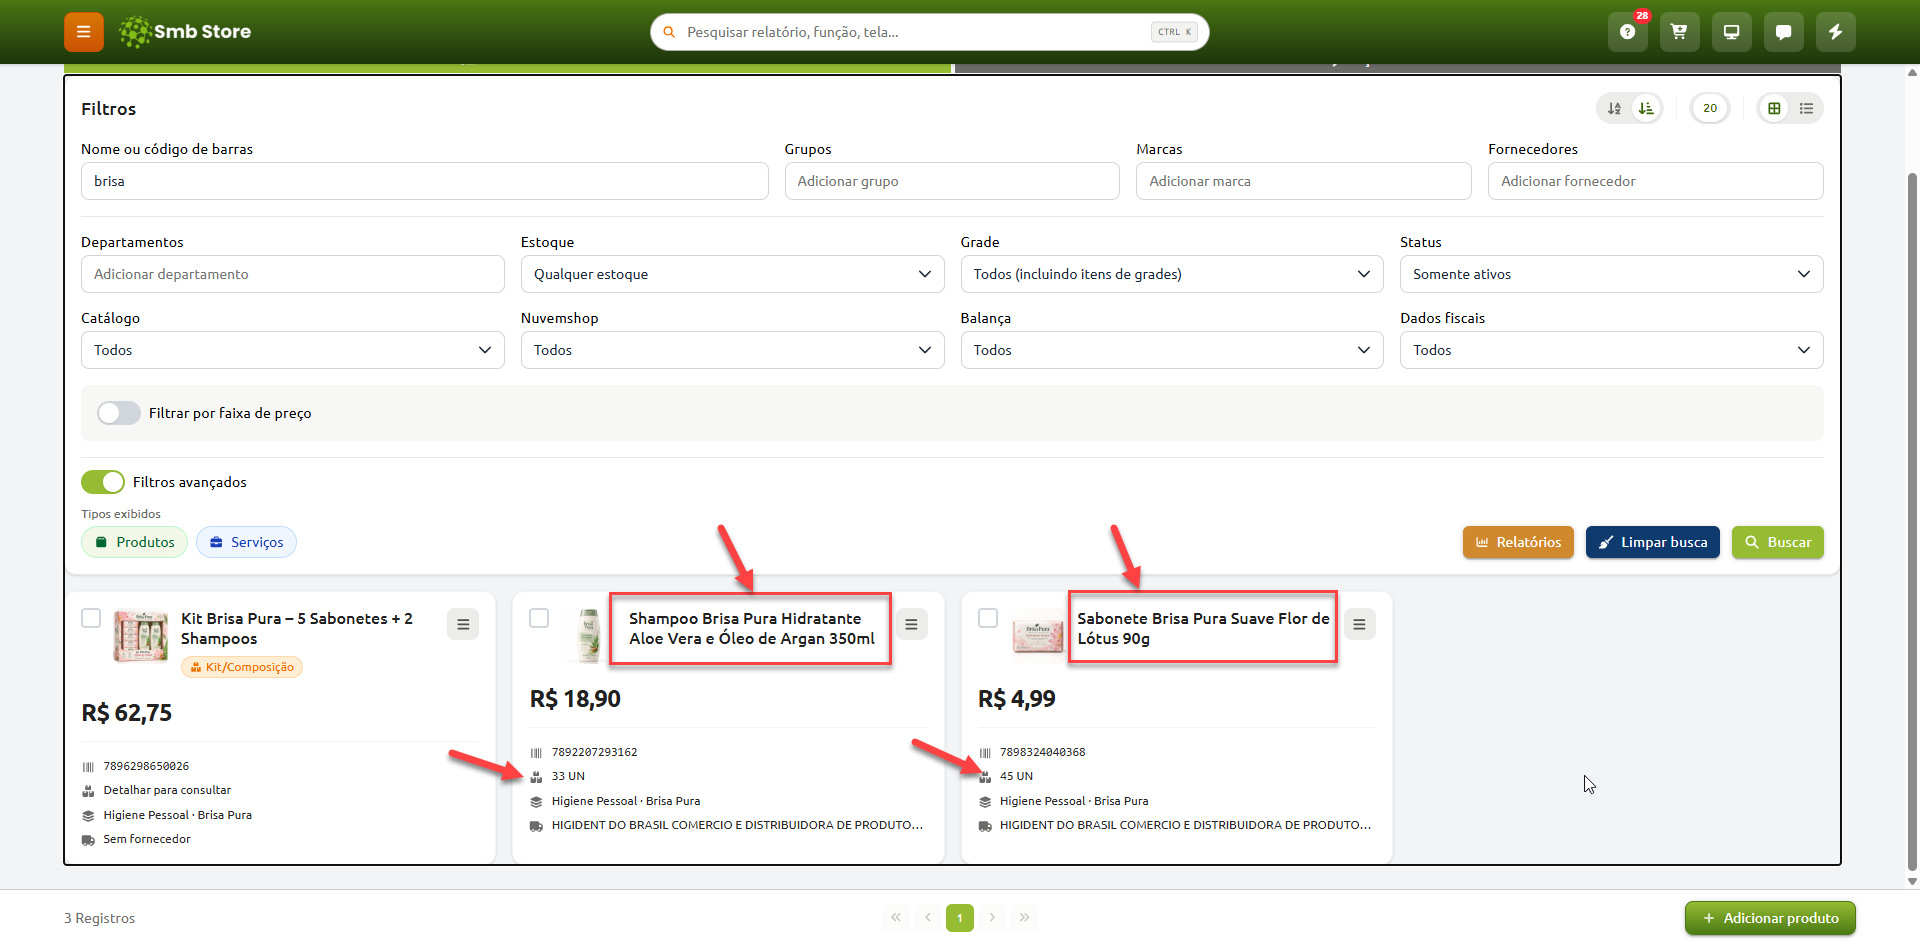Open the Dados fiscais dropdown

point(1612,350)
